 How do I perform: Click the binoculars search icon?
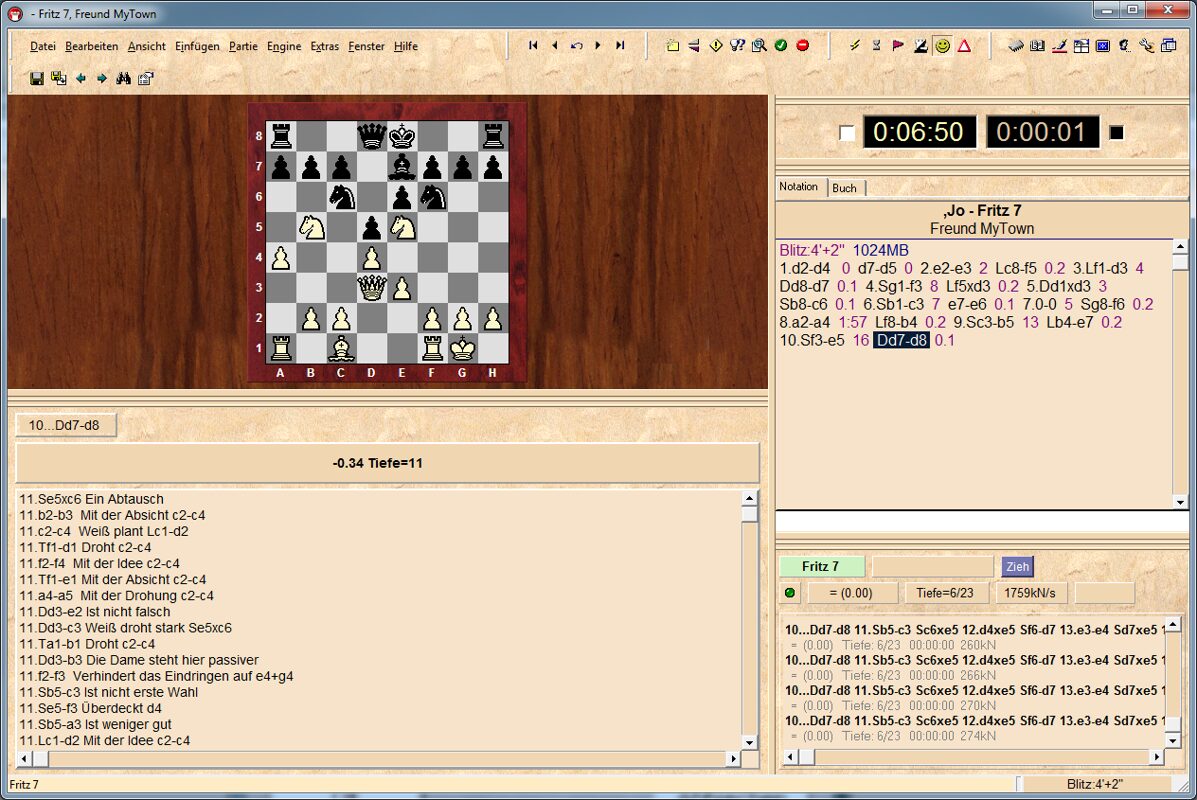tap(124, 78)
